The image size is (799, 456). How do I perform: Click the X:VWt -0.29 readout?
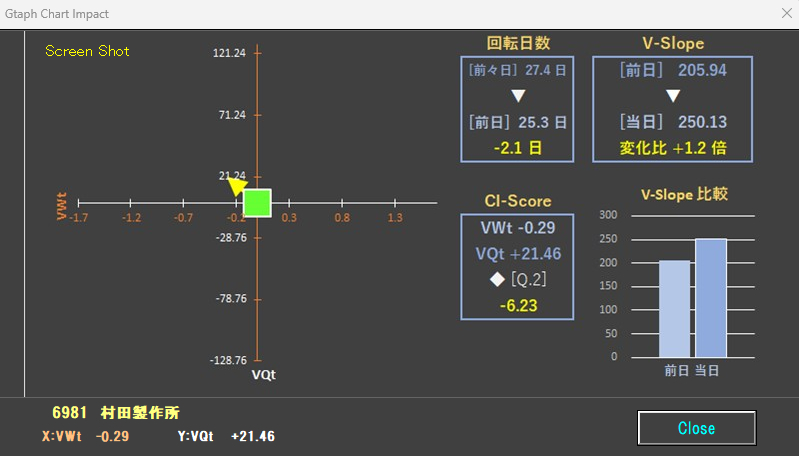pyautogui.click(x=86, y=437)
